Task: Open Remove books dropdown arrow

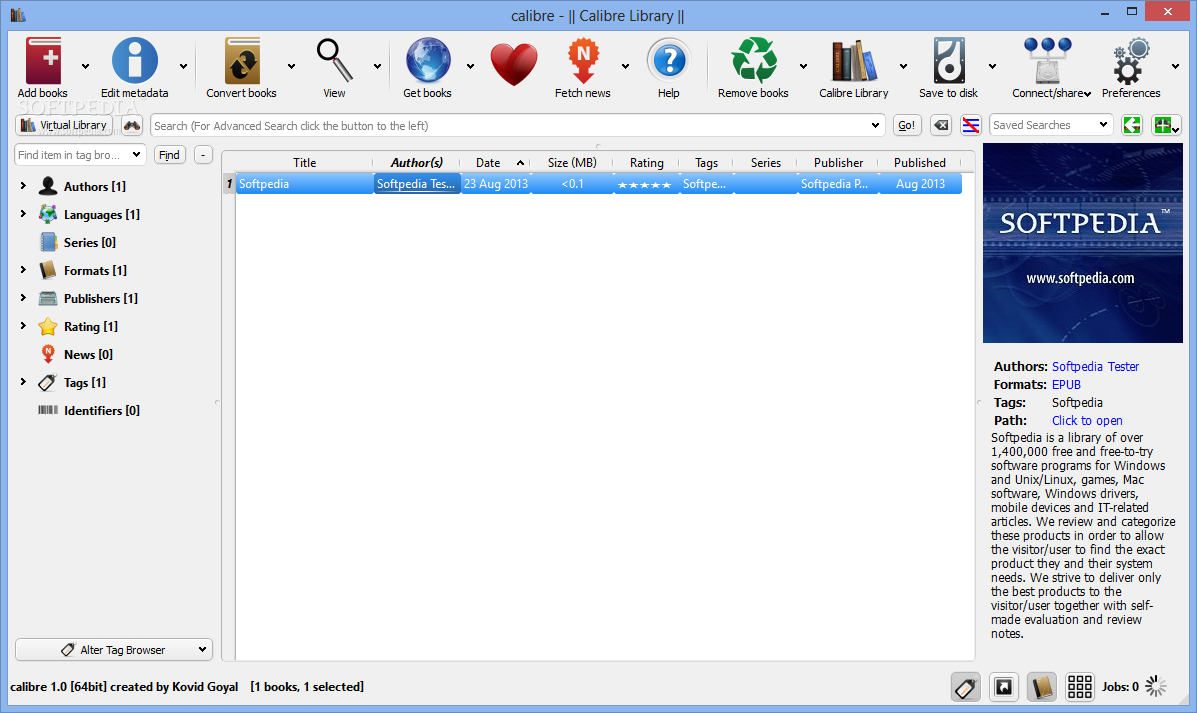Action: pyautogui.click(x=803, y=66)
